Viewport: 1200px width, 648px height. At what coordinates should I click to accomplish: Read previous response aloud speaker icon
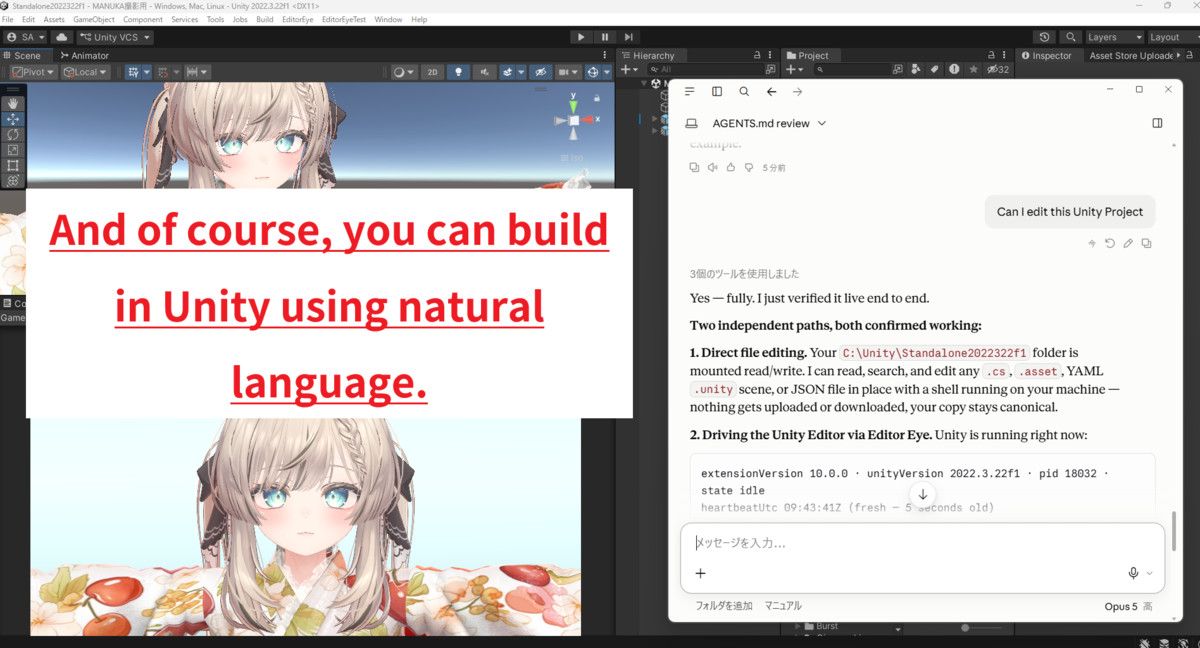click(x=712, y=167)
